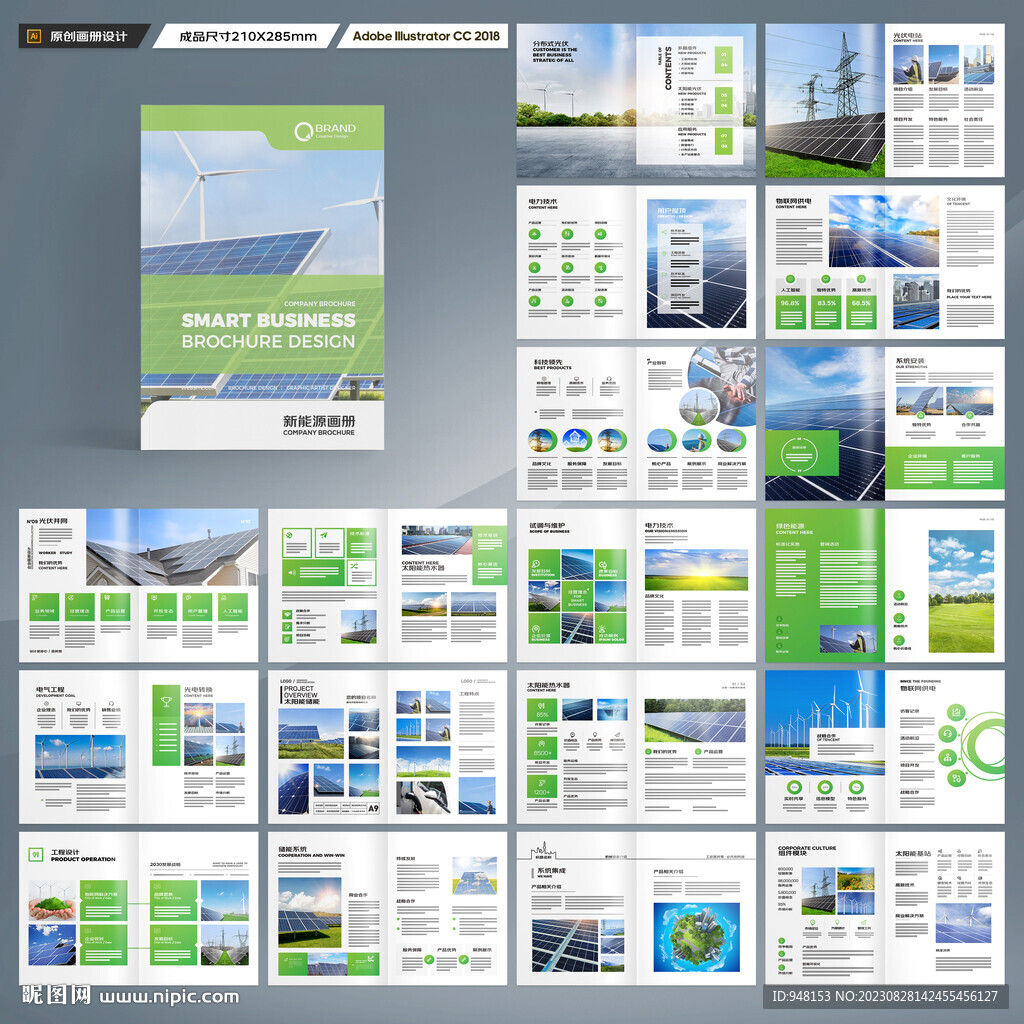Click the org-chart circle icon beside the green rings

pyautogui.click(x=948, y=757)
